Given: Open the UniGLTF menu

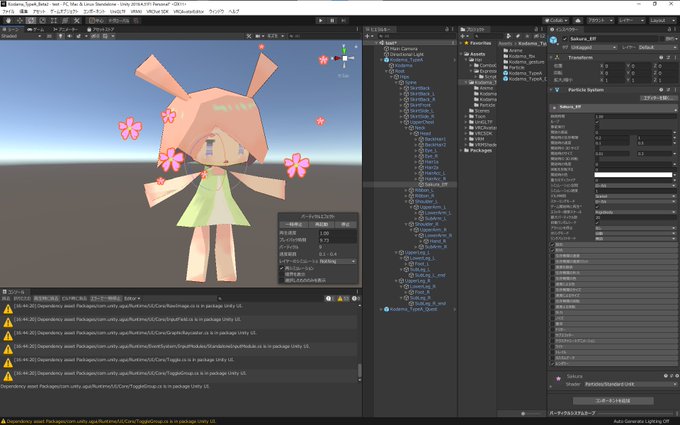Looking at the screenshot, I should pos(118,11).
